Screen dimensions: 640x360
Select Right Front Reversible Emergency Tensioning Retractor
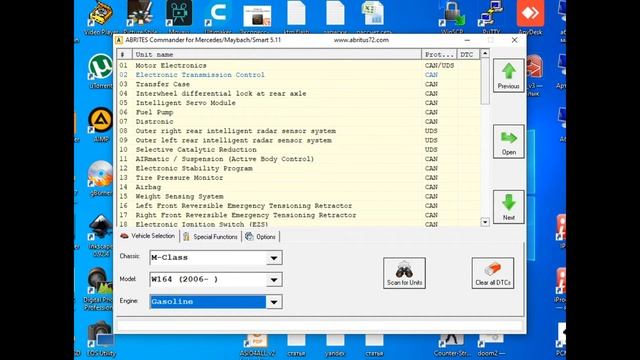(x=299, y=215)
